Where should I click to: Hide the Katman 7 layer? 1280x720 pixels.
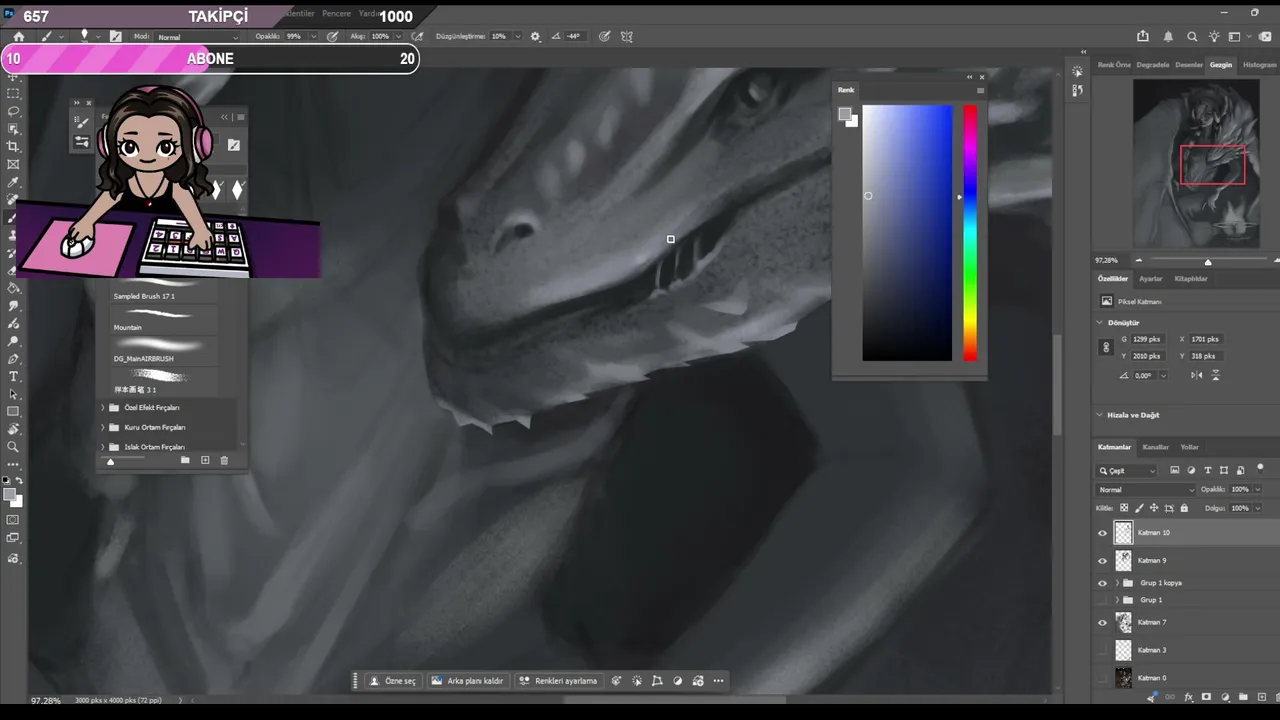(1103, 622)
